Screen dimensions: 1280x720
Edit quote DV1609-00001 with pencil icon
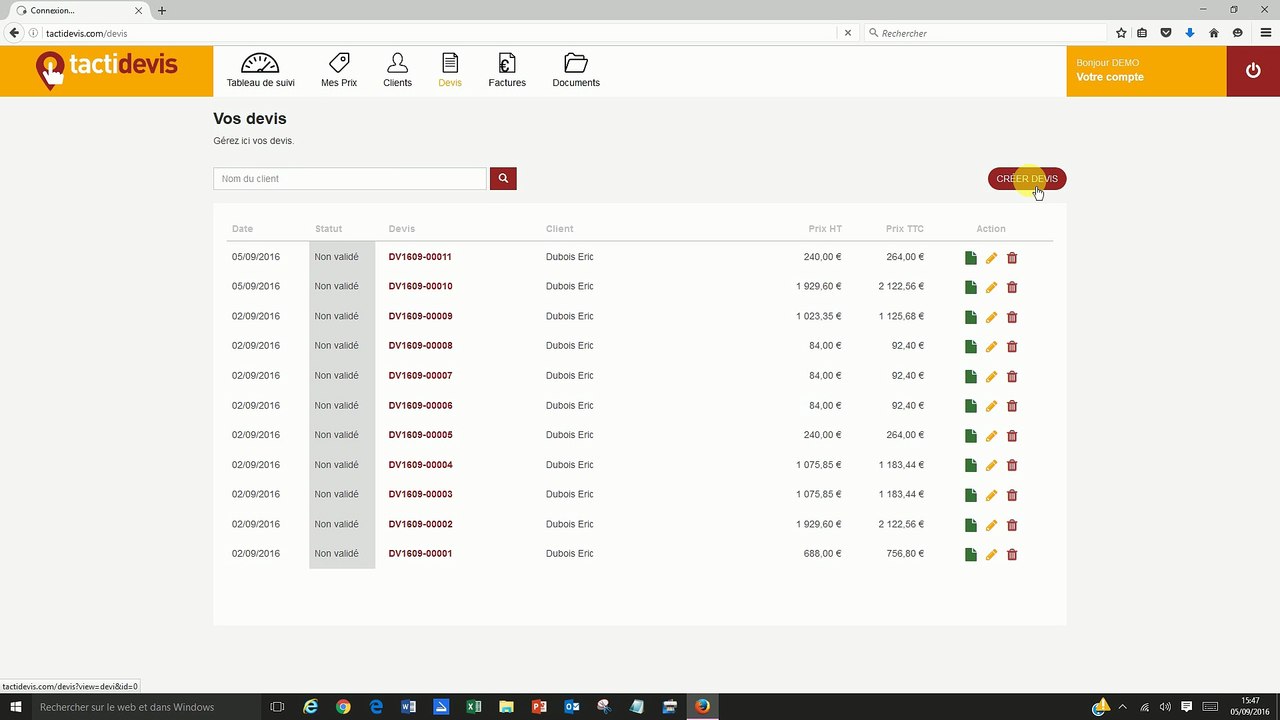coord(991,554)
